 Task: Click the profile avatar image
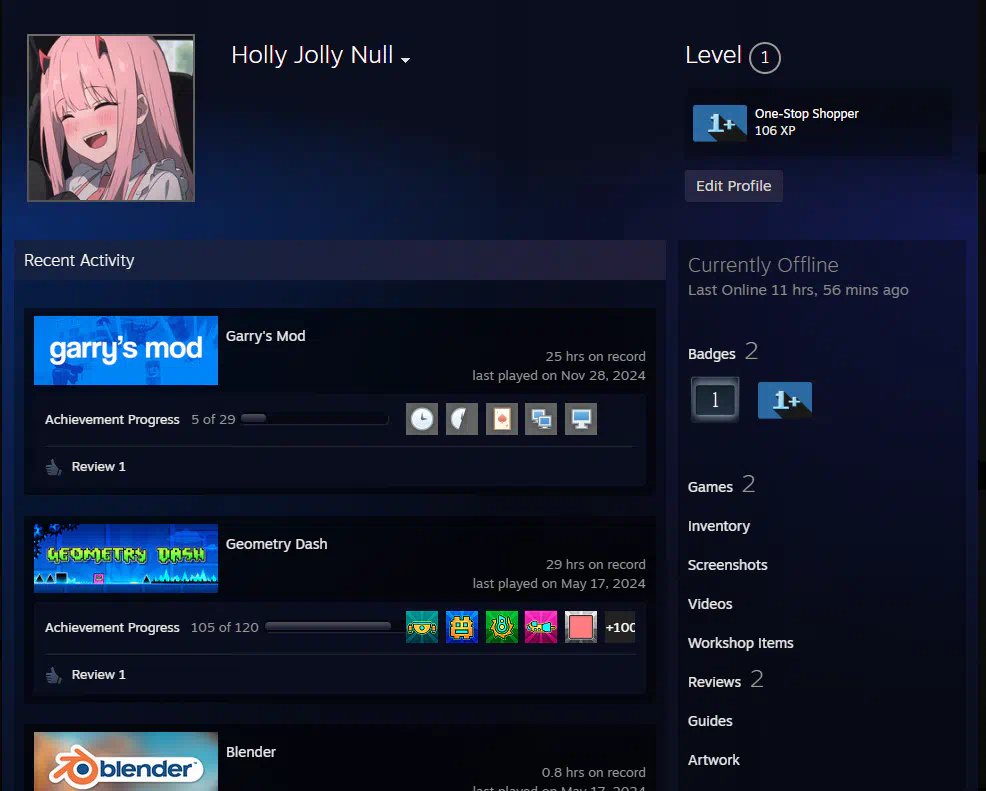(x=111, y=118)
